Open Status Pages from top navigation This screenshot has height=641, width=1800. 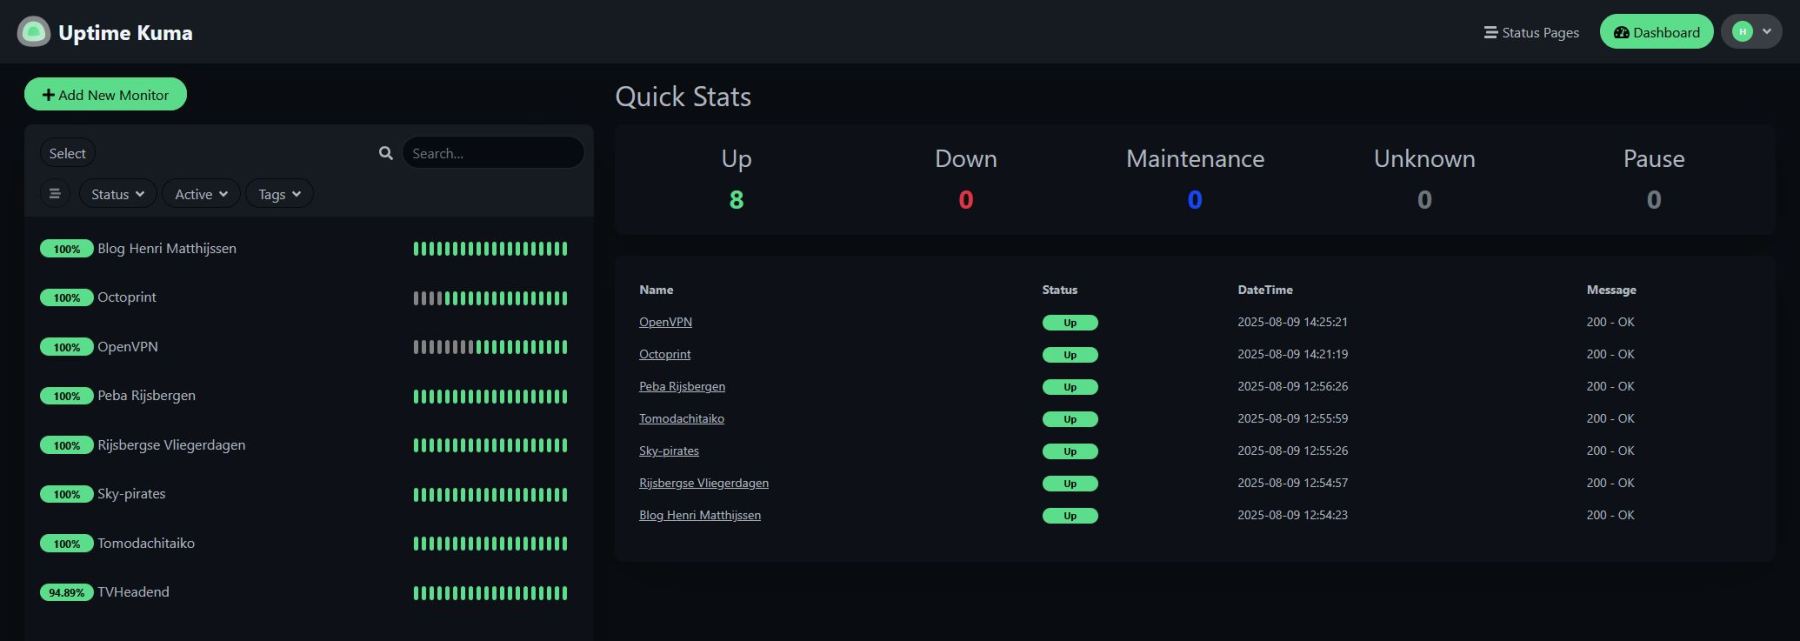[1531, 32]
